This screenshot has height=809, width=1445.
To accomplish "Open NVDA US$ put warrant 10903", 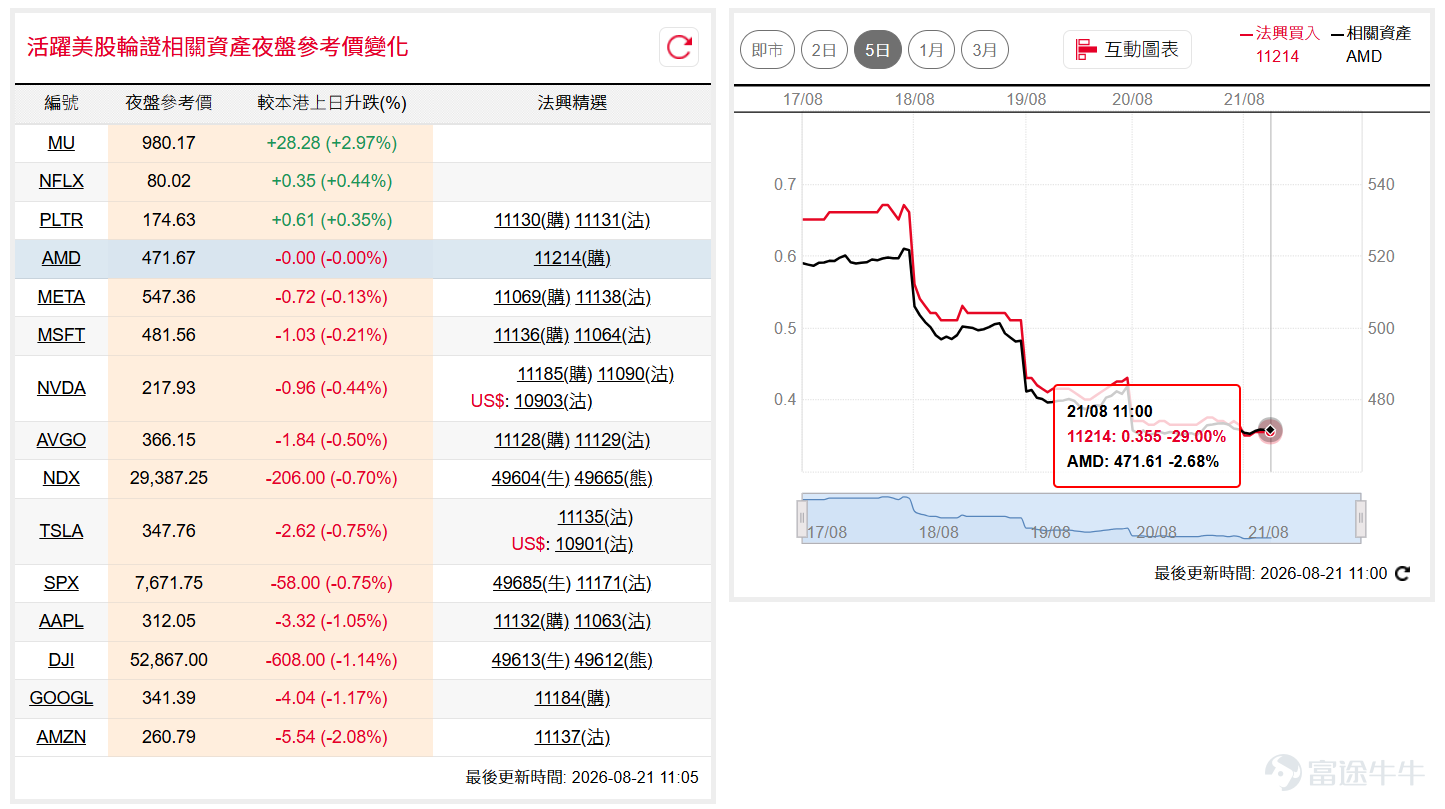I will pos(553,401).
